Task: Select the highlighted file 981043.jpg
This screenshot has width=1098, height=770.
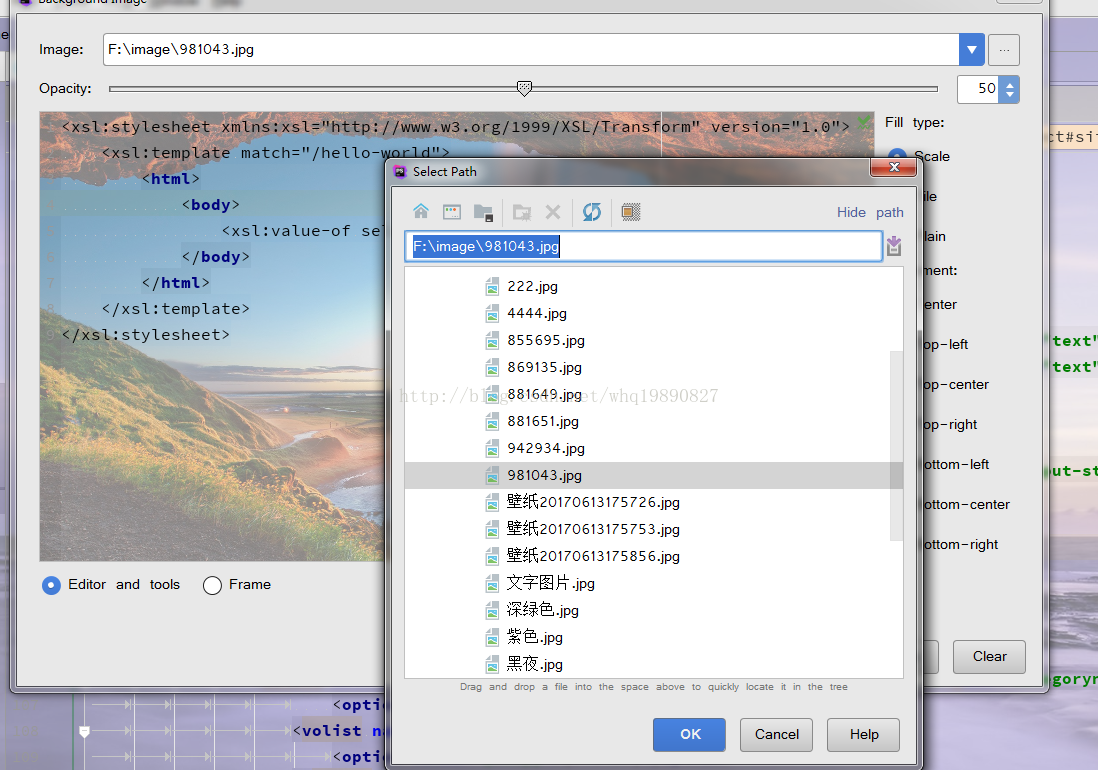Action: click(654, 475)
